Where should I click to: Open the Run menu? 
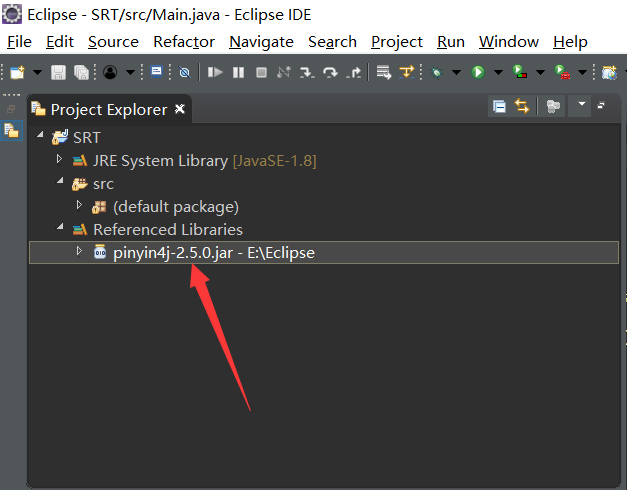click(x=451, y=42)
